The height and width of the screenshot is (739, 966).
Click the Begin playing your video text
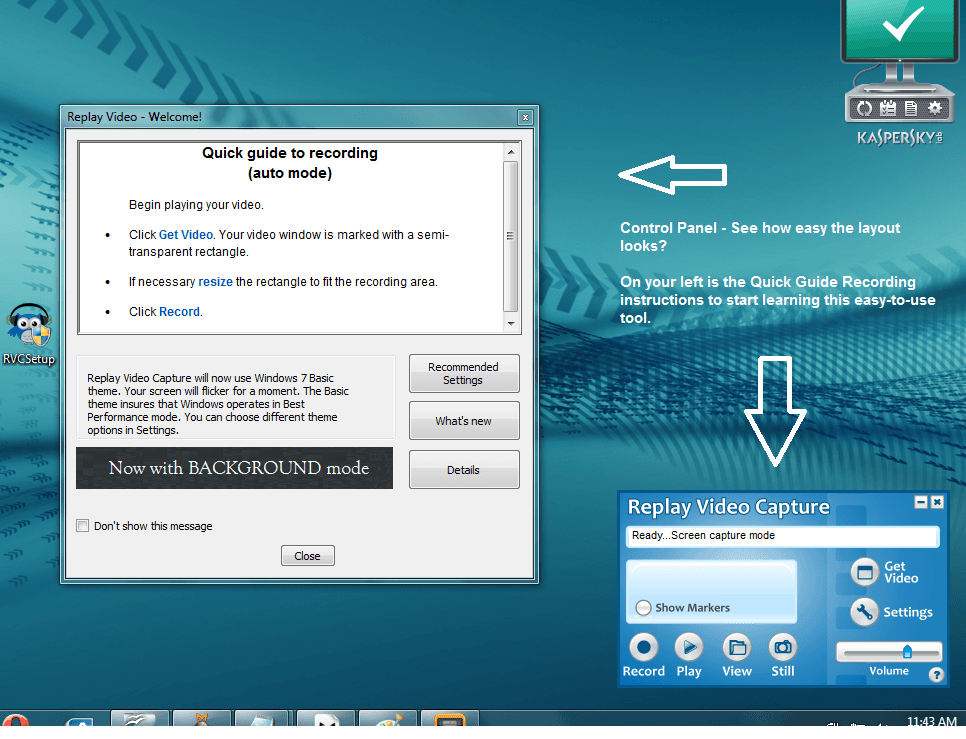pos(196,205)
